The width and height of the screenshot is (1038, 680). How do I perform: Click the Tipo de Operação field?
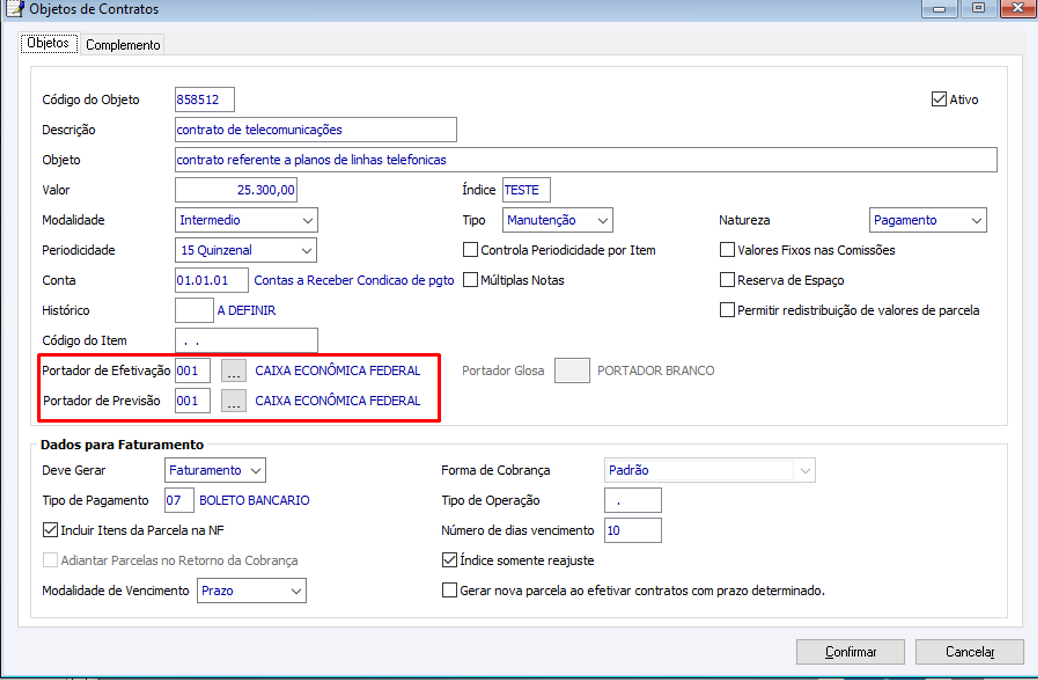pyautogui.click(x=633, y=500)
